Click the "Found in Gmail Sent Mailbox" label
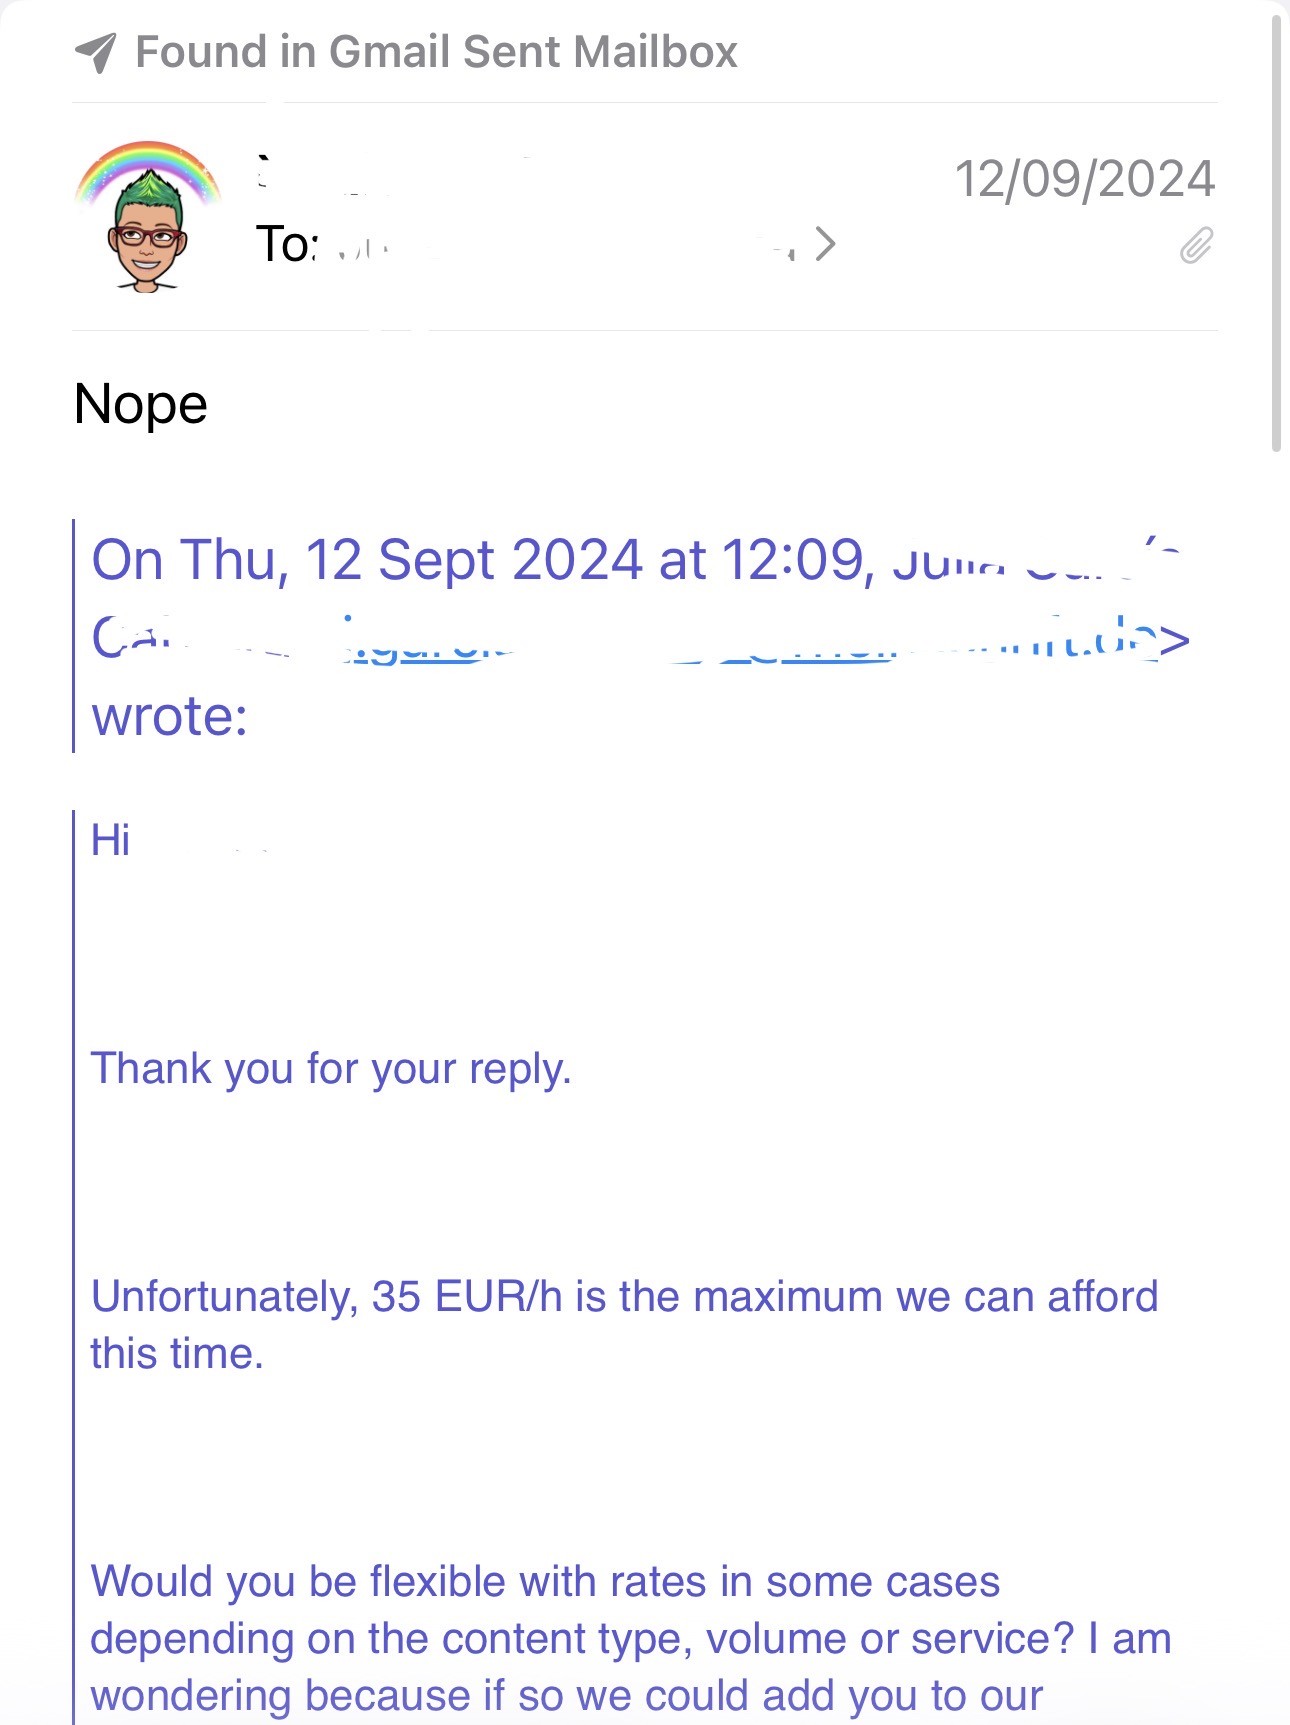Image resolution: width=1290 pixels, height=1725 pixels. pyautogui.click(x=436, y=52)
